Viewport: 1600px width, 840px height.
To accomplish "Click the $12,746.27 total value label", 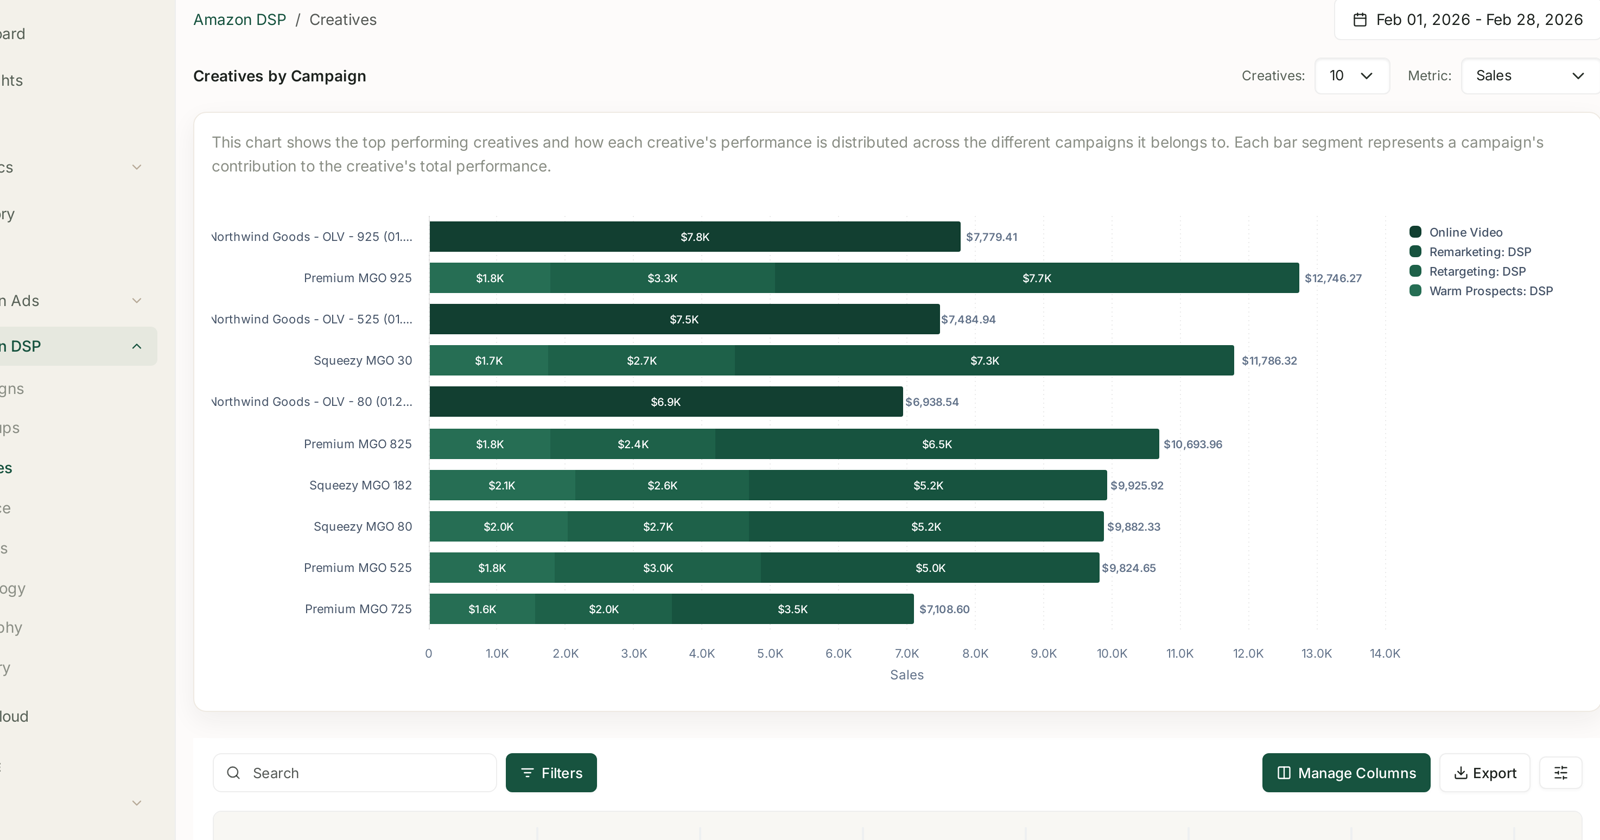I will tap(1333, 278).
